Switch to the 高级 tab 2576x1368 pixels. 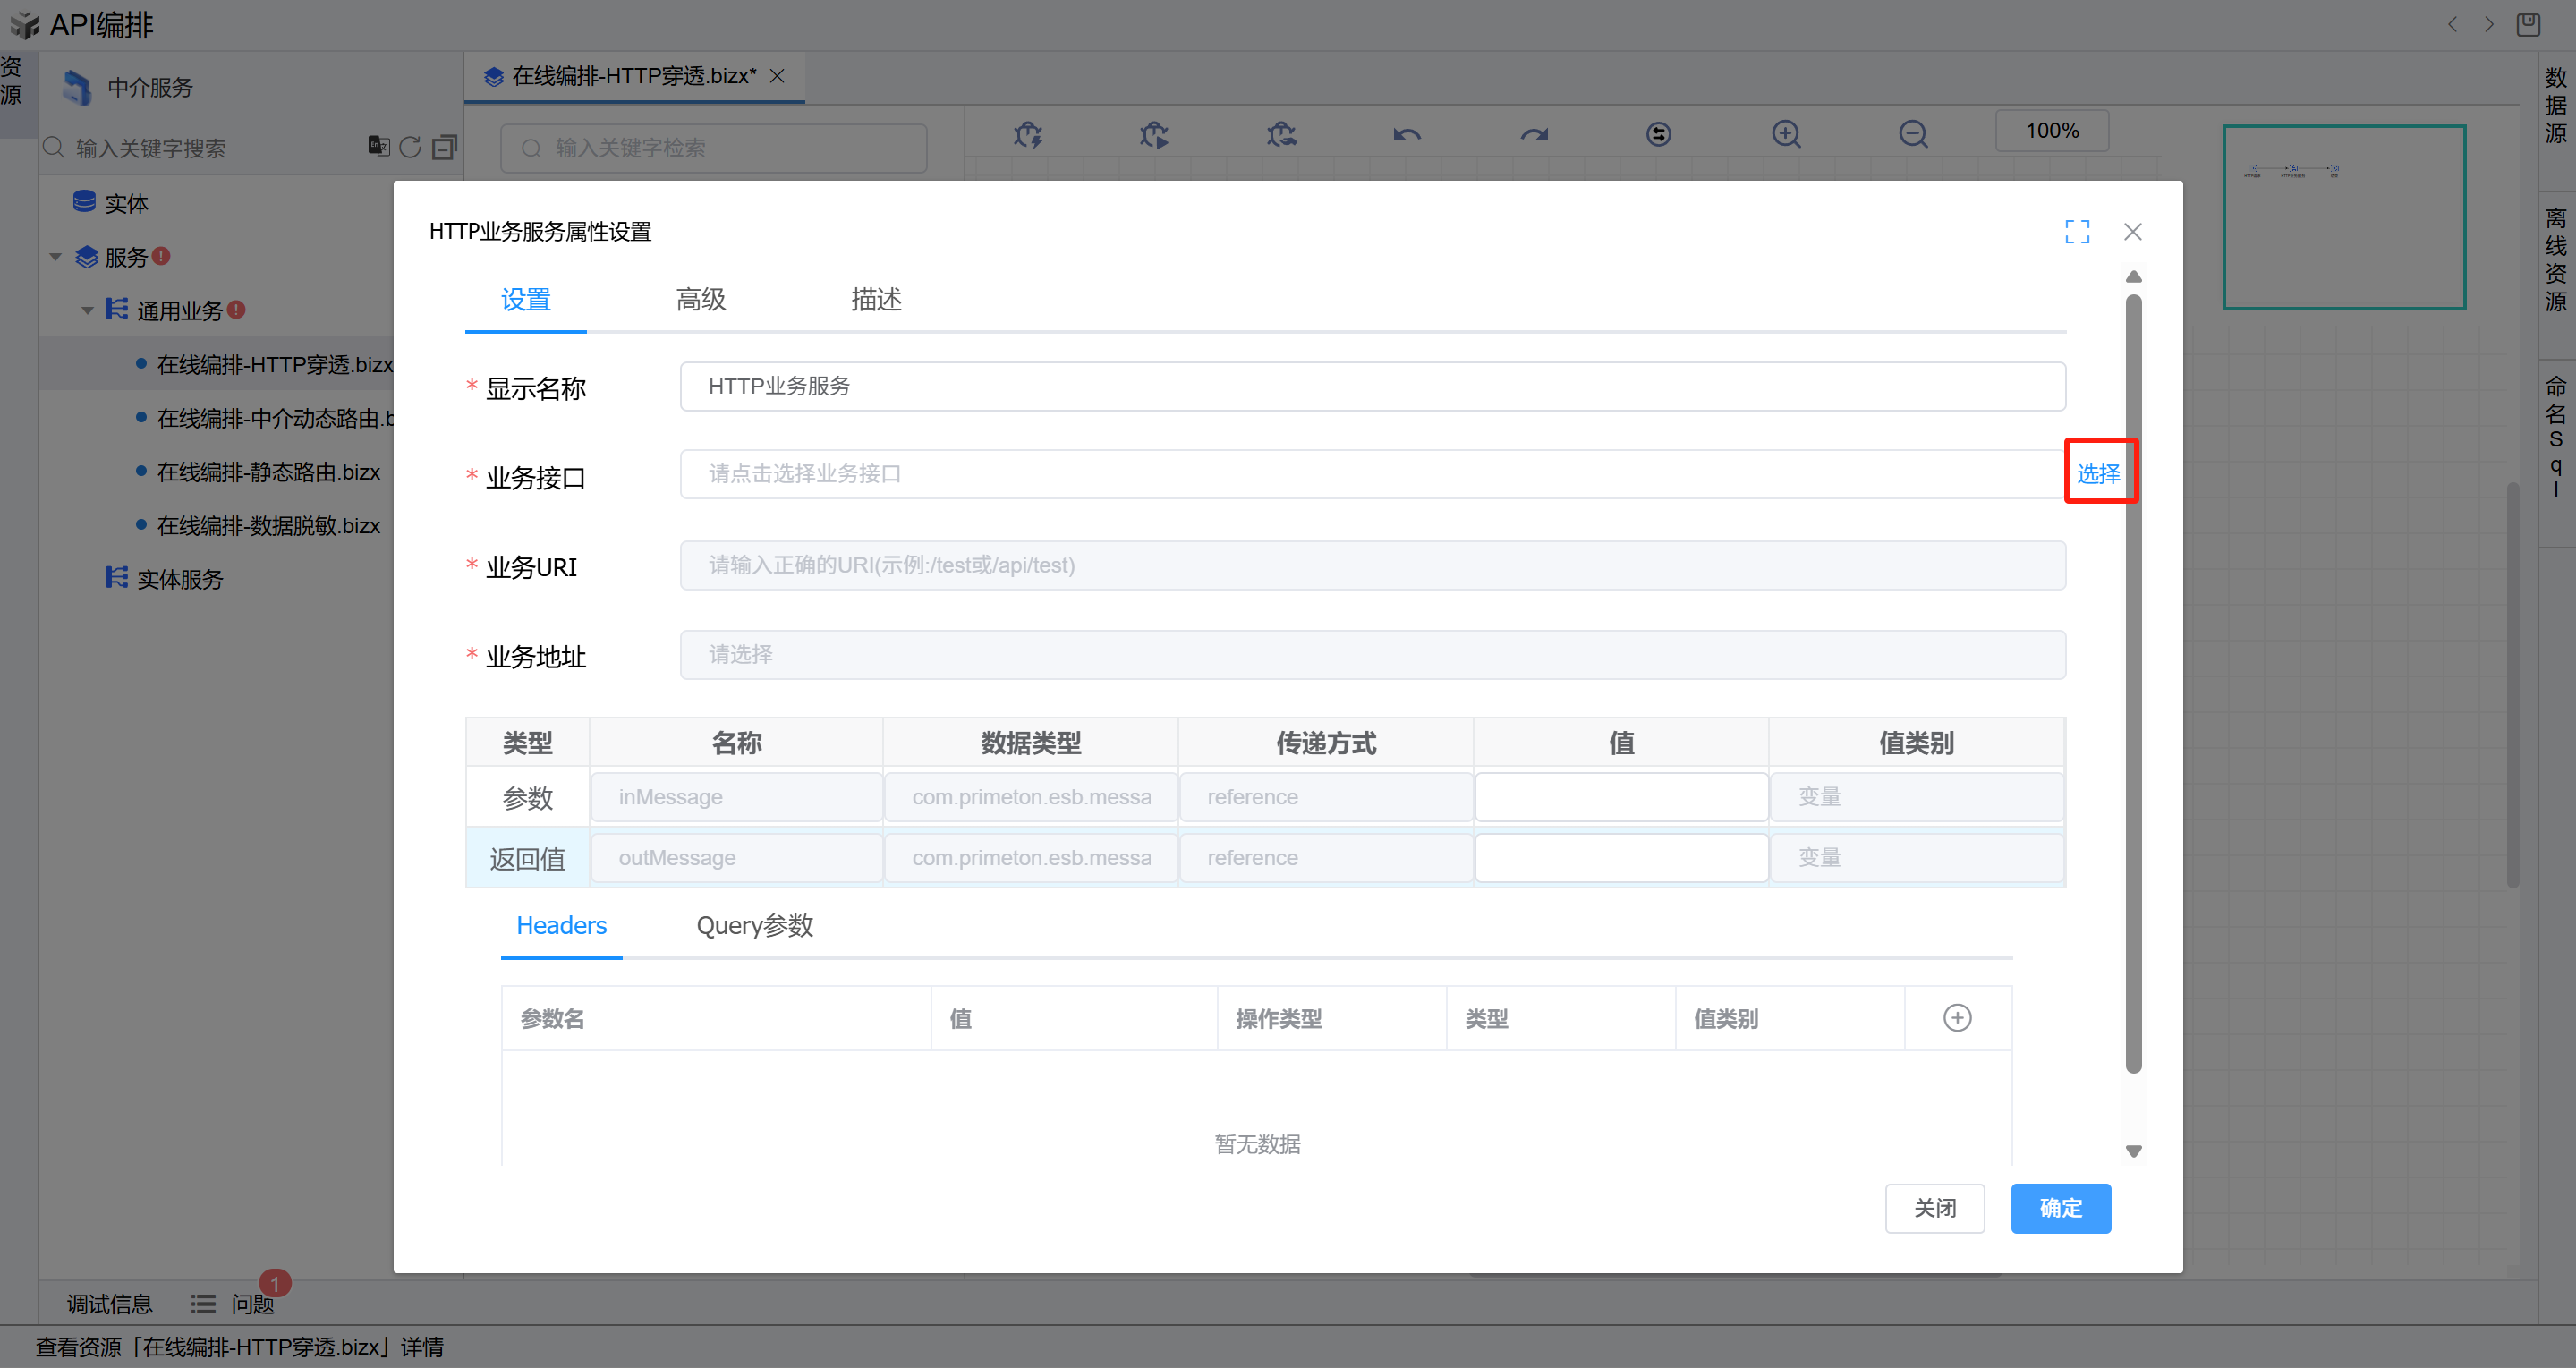[x=700, y=299]
